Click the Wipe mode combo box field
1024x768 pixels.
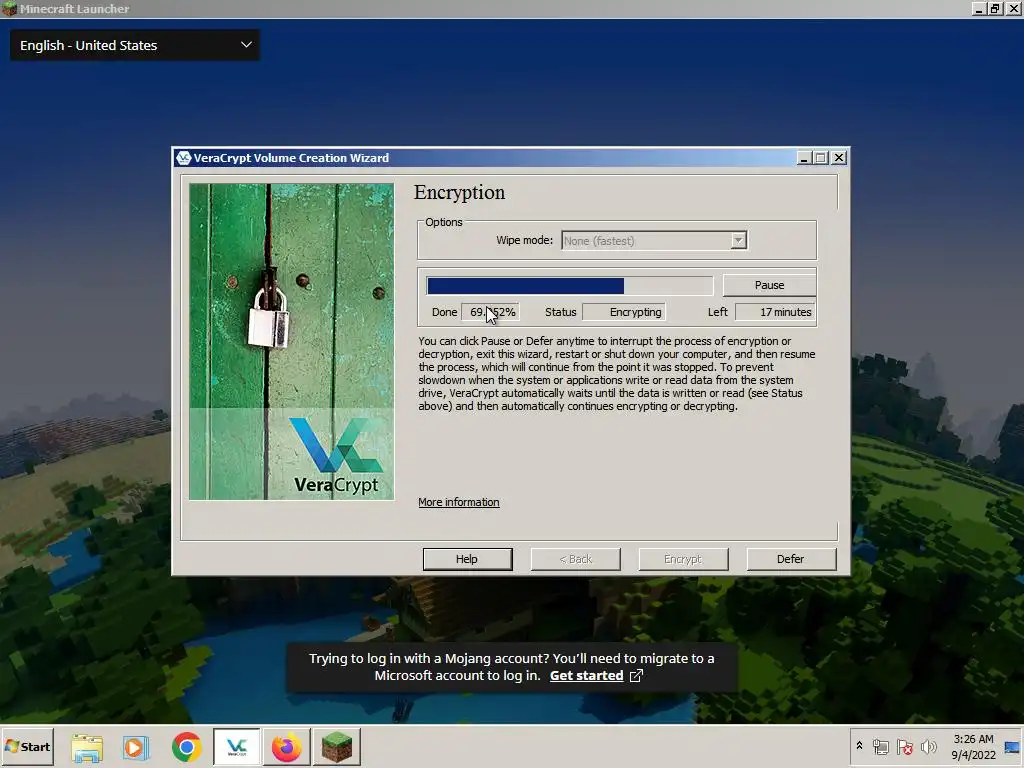pyautogui.click(x=654, y=240)
